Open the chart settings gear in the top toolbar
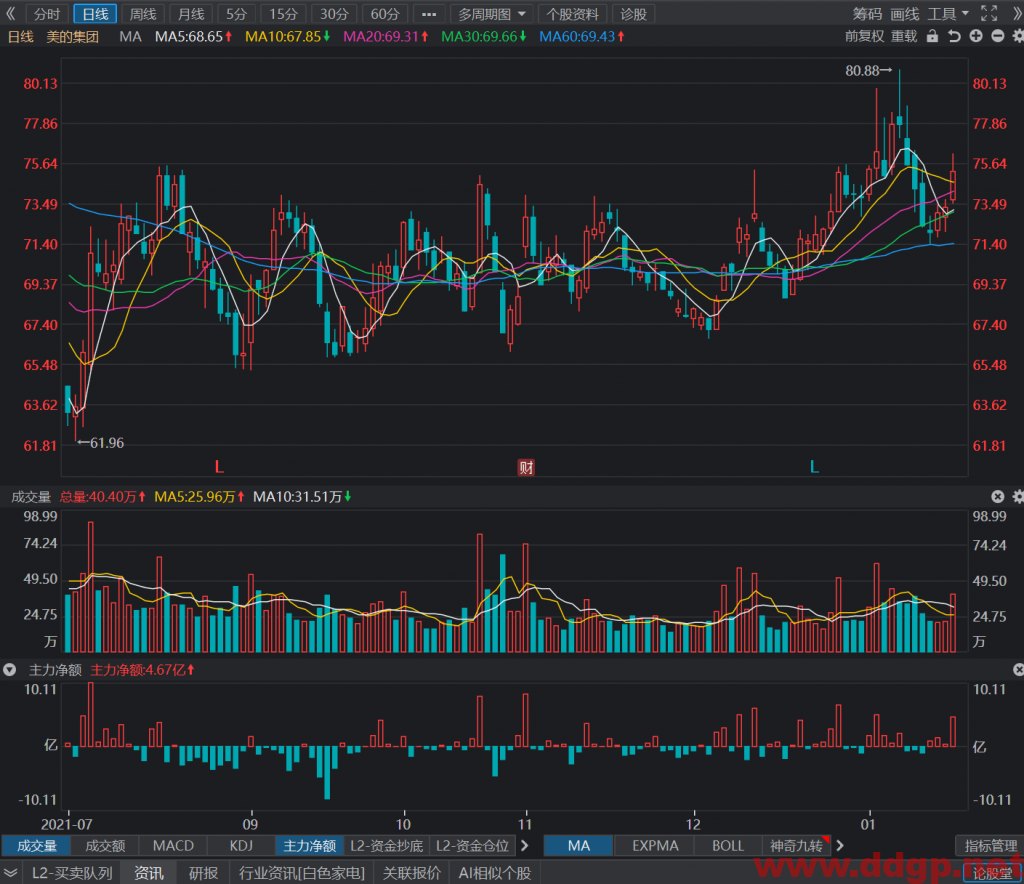Viewport: 1024px width, 884px height. point(1018,37)
